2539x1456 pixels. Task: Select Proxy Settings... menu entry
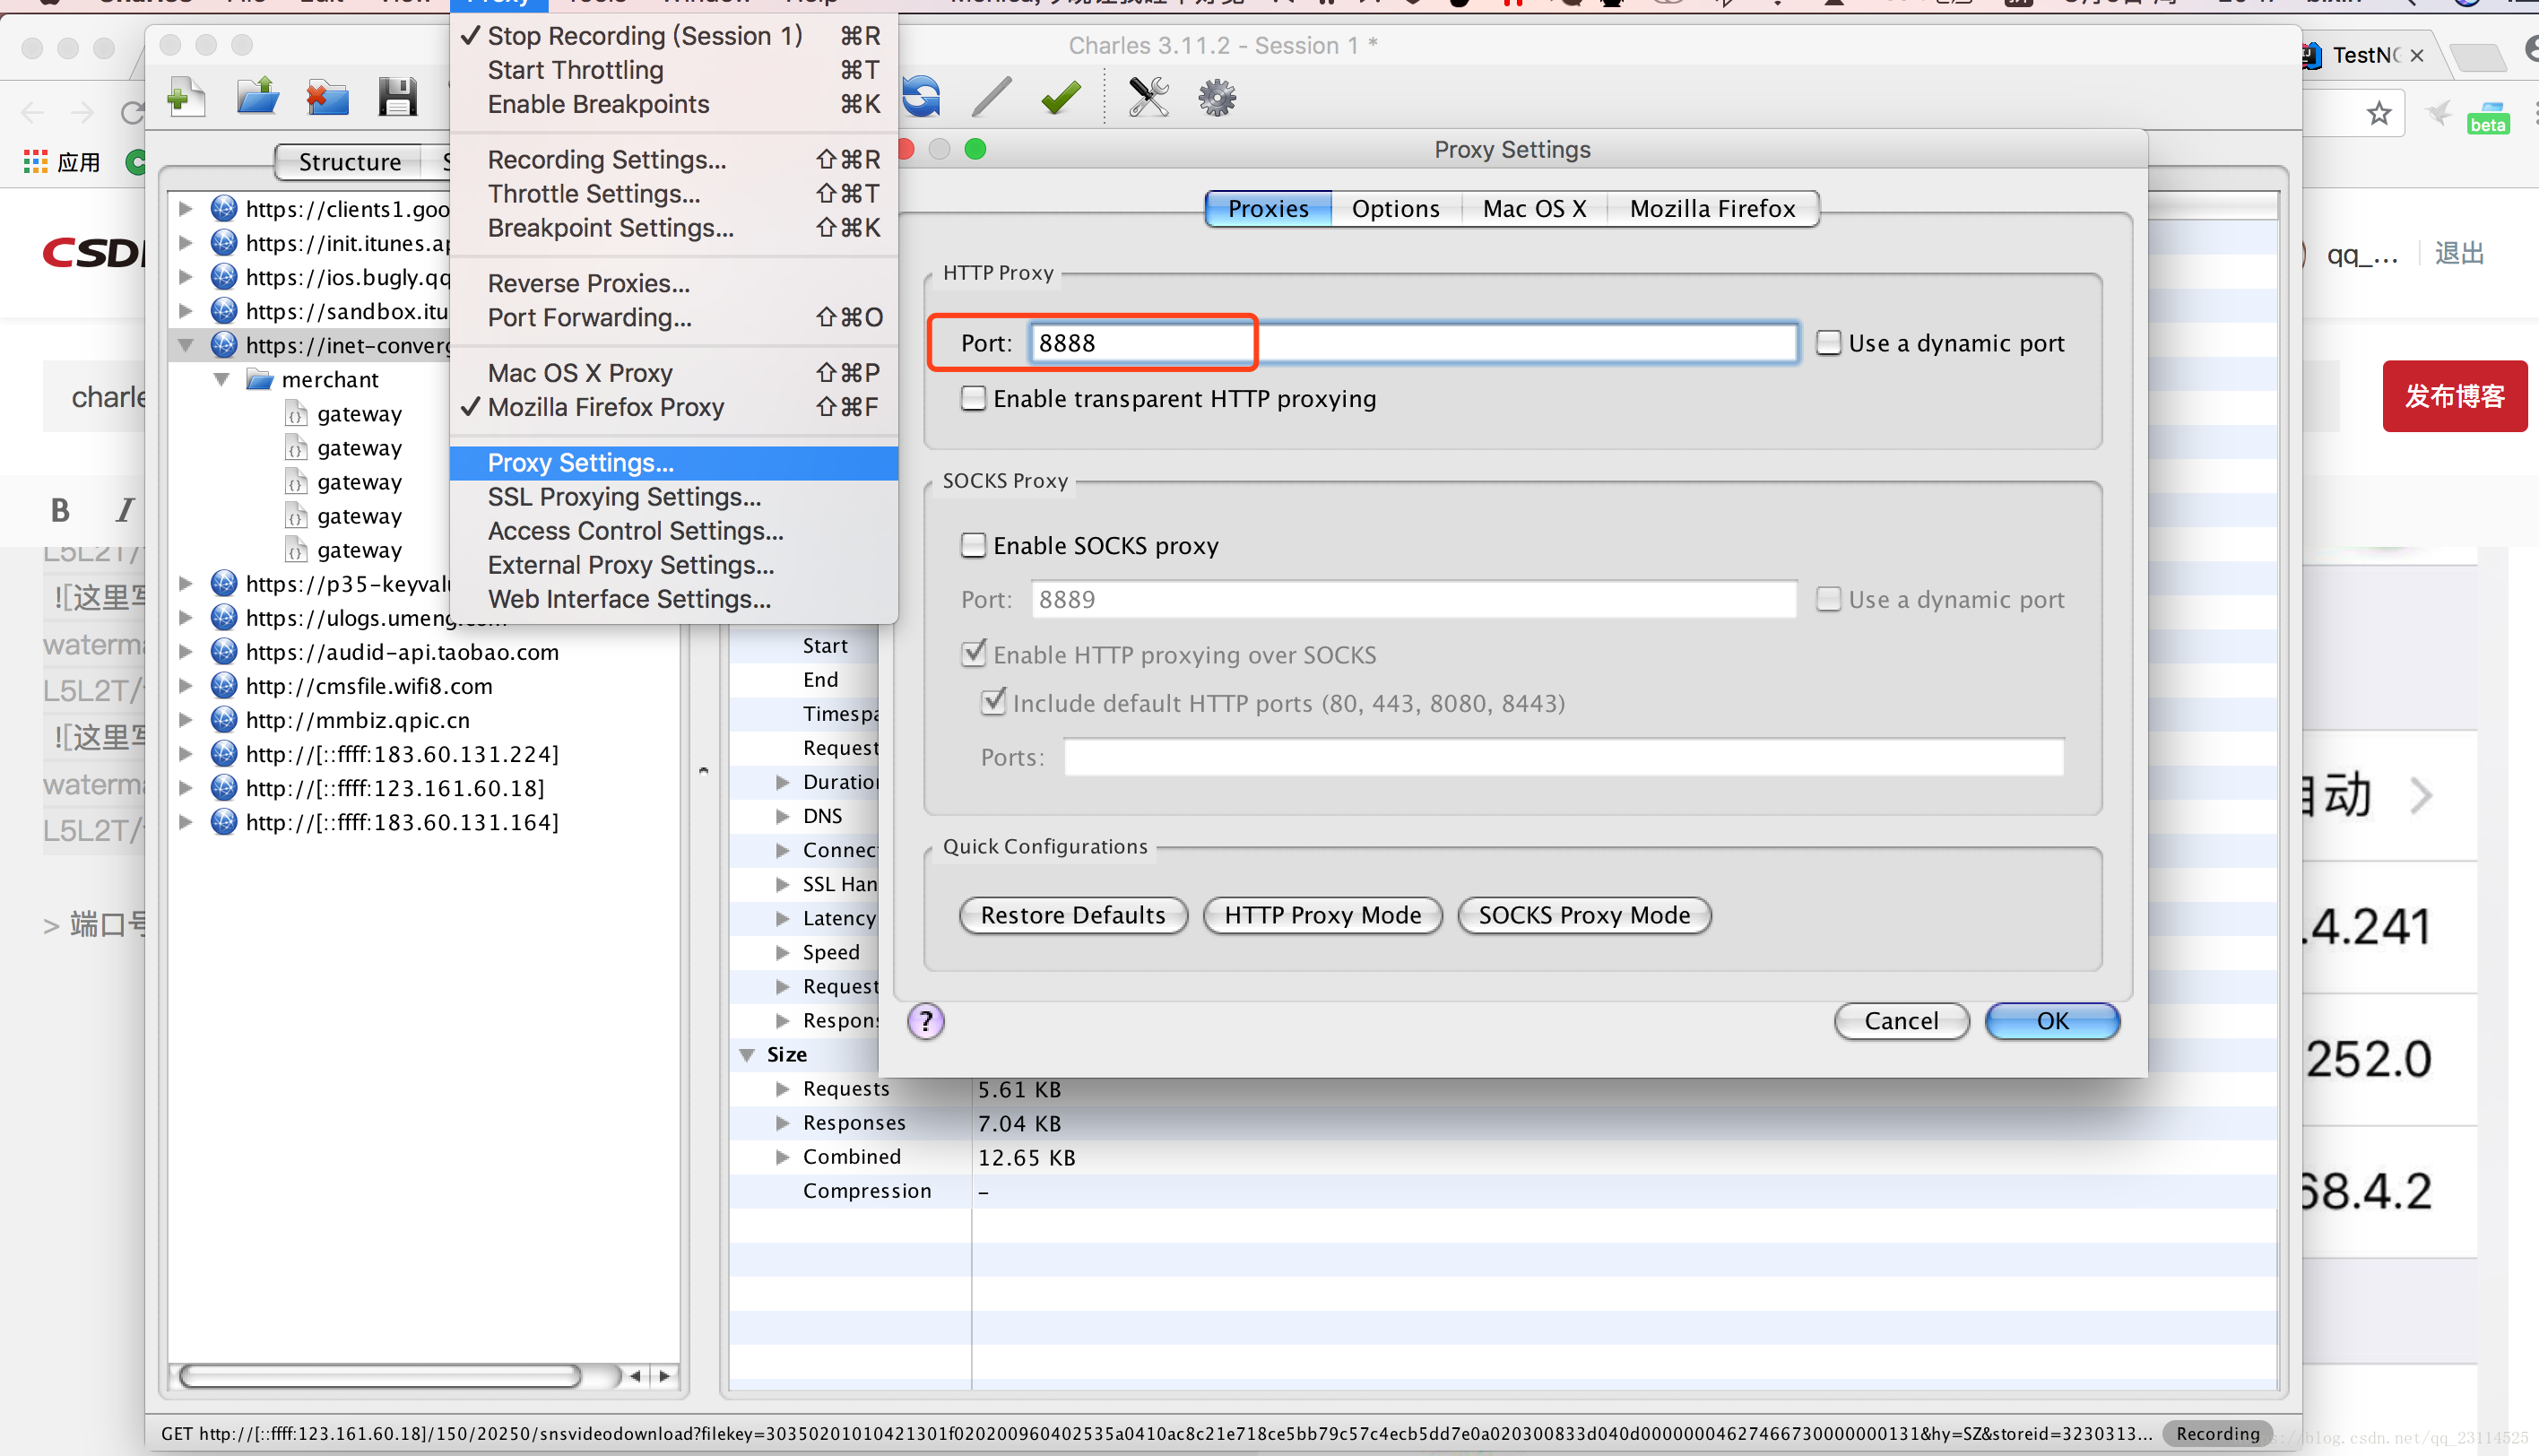tap(674, 463)
